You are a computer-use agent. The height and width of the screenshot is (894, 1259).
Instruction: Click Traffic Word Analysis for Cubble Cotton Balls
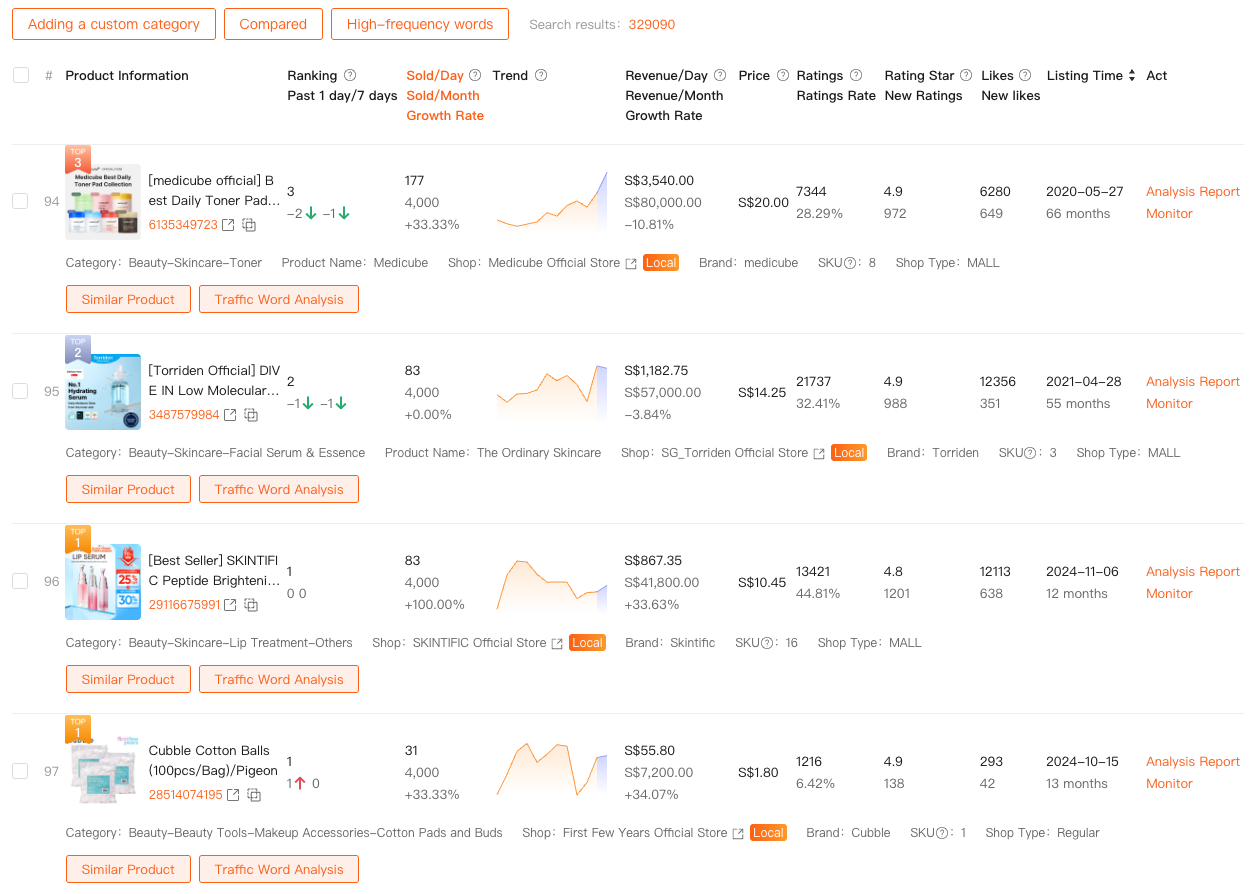278,869
